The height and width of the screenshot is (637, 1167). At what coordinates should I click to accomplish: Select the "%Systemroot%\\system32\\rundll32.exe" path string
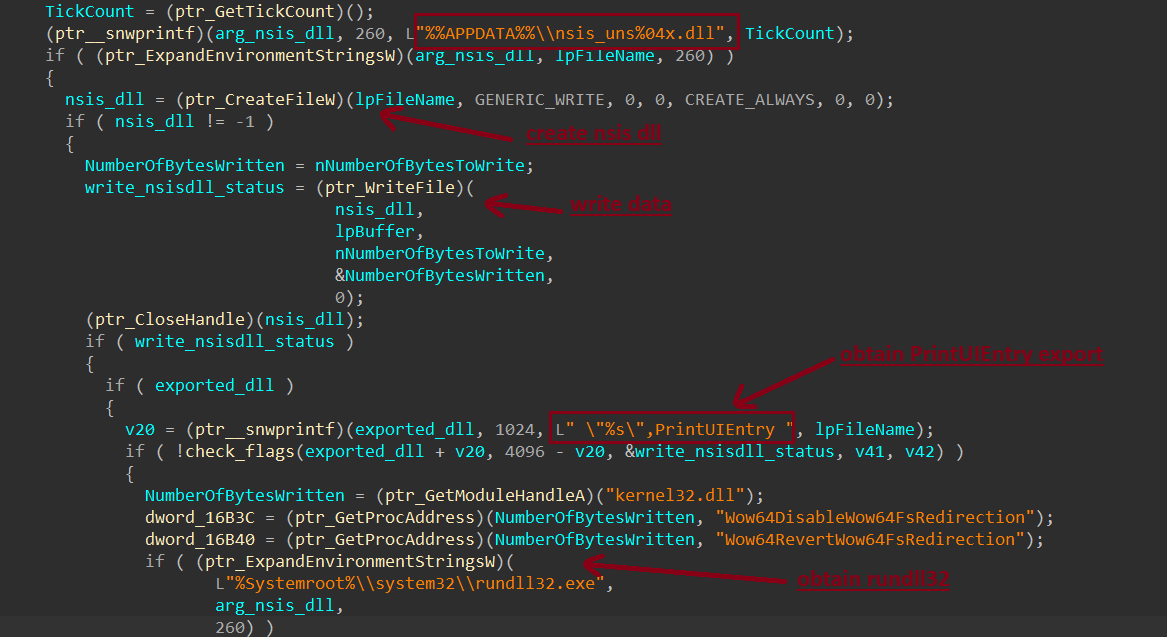pyautogui.click(x=415, y=583)
